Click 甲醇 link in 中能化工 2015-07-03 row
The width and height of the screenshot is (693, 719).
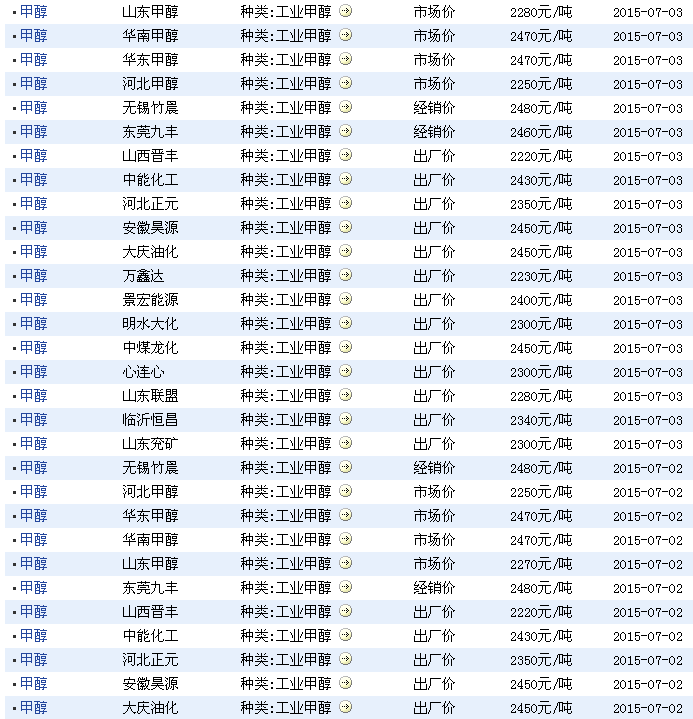pyautogui.click(x=33, y=180)
